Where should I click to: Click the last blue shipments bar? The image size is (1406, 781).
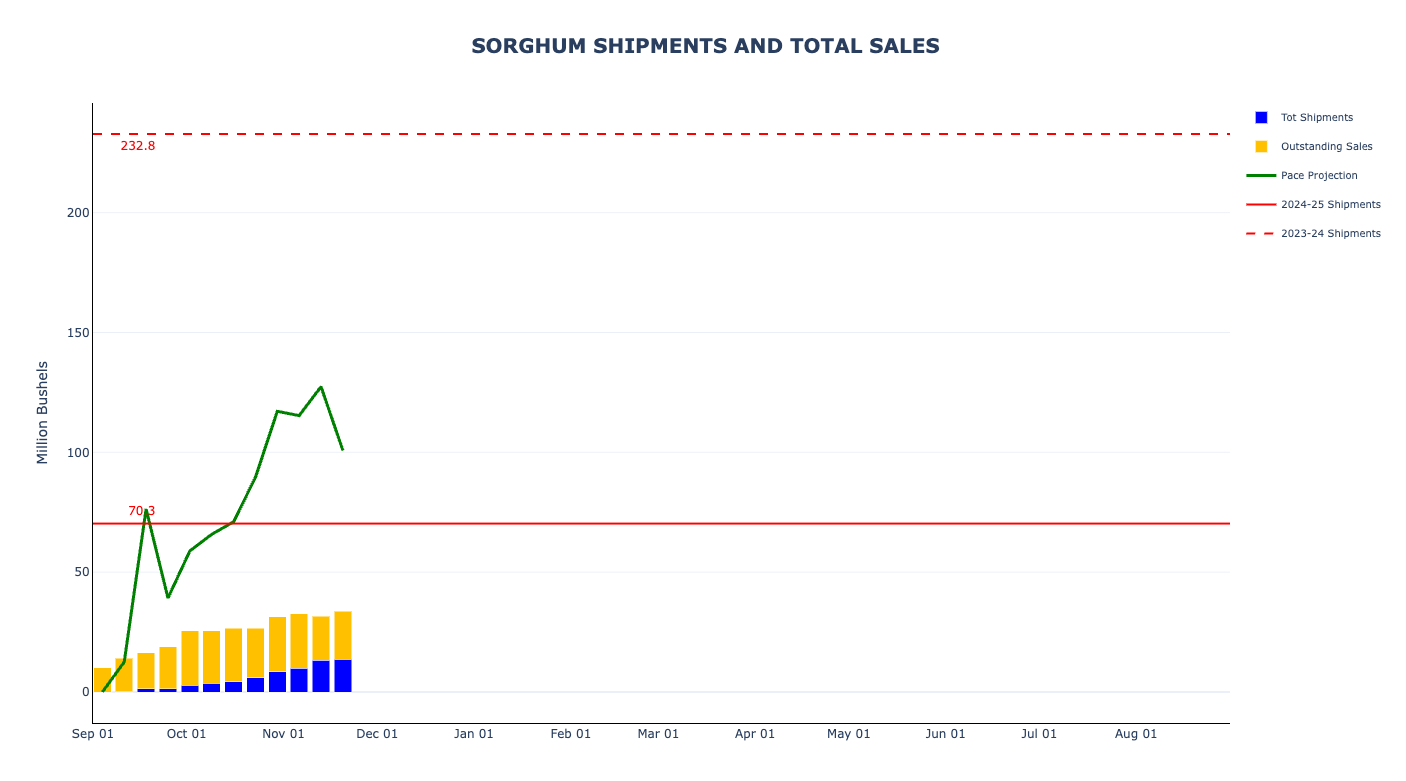[343, 676]
